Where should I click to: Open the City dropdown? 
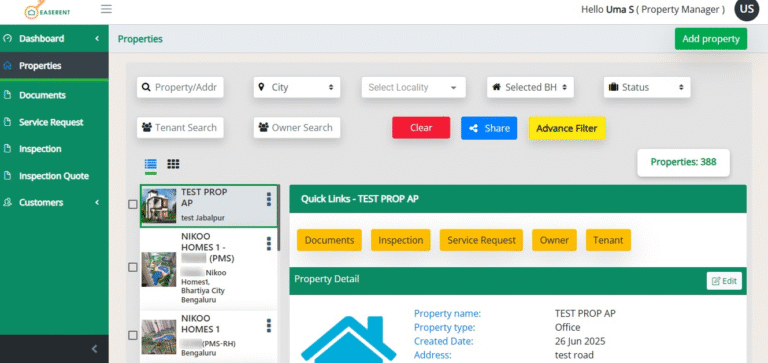[x=297, y=87]
